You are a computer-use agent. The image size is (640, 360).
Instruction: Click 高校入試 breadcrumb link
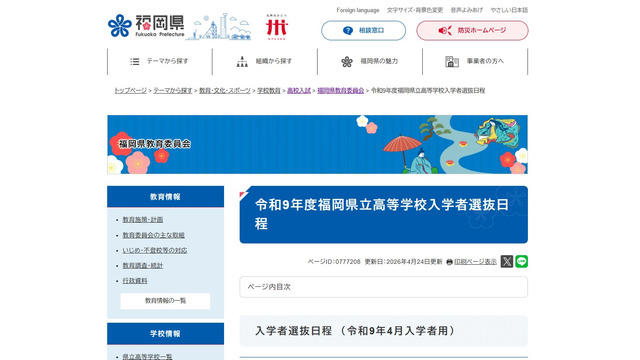[x=299, y=91]
